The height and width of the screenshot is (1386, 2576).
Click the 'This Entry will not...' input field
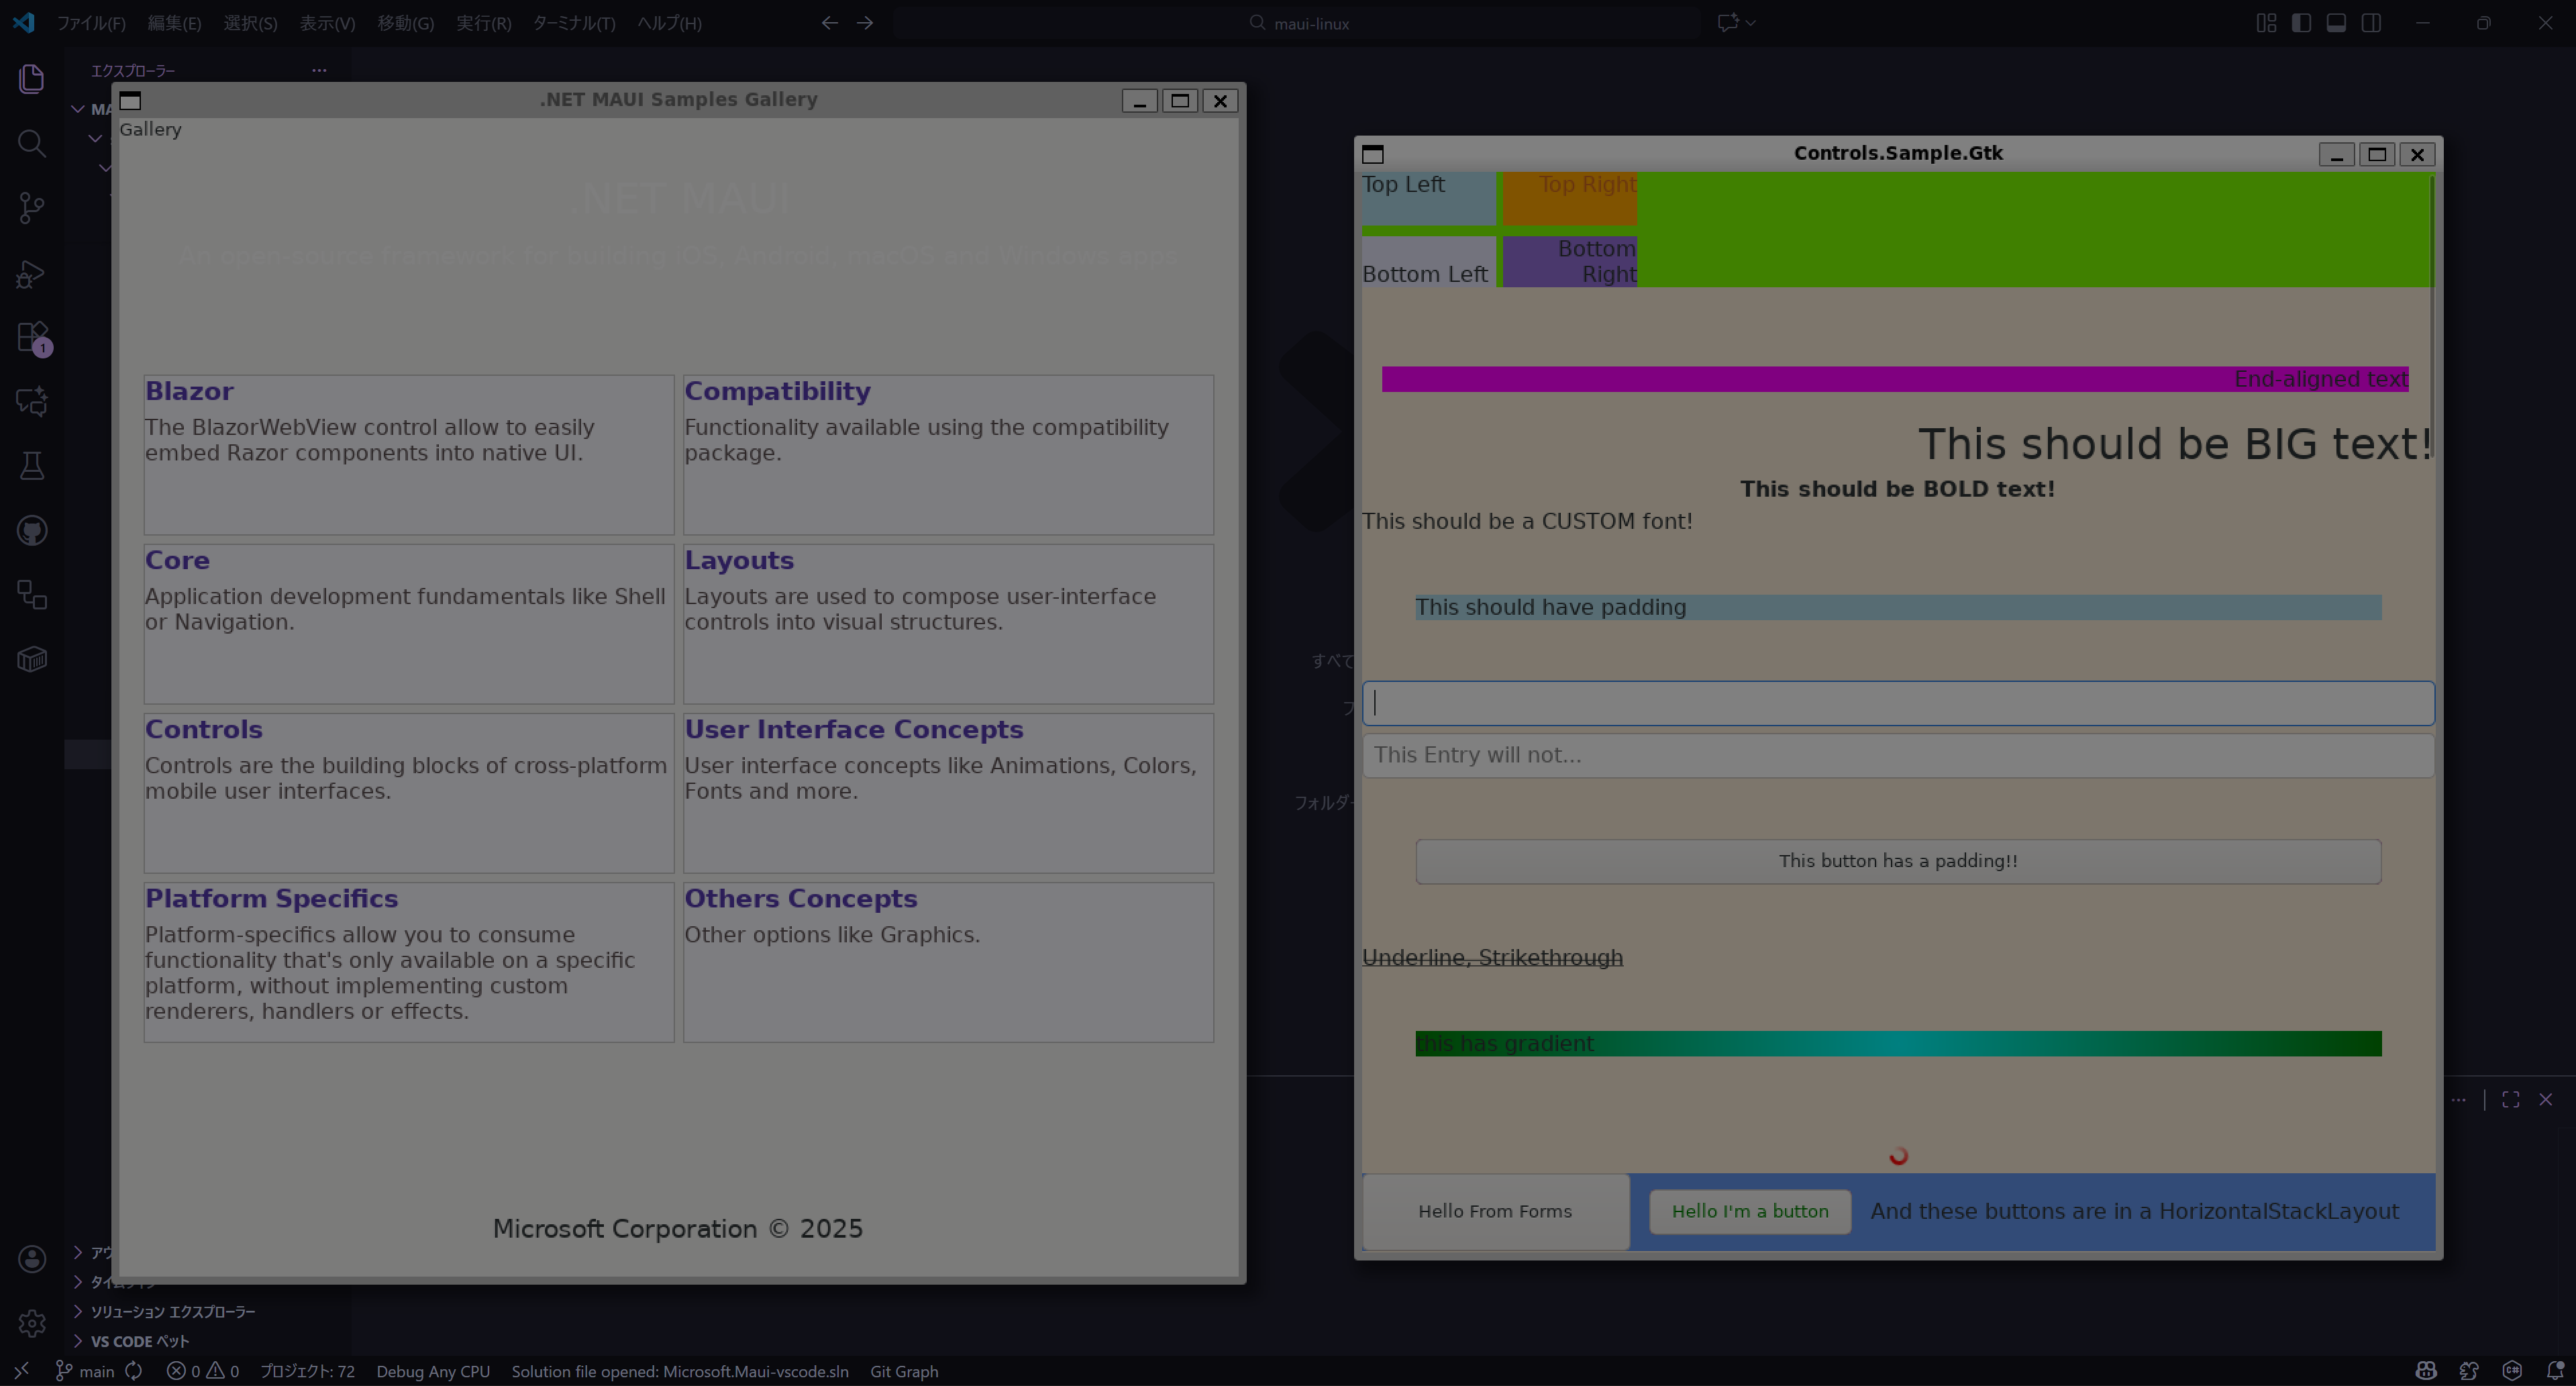point(1897,755)
